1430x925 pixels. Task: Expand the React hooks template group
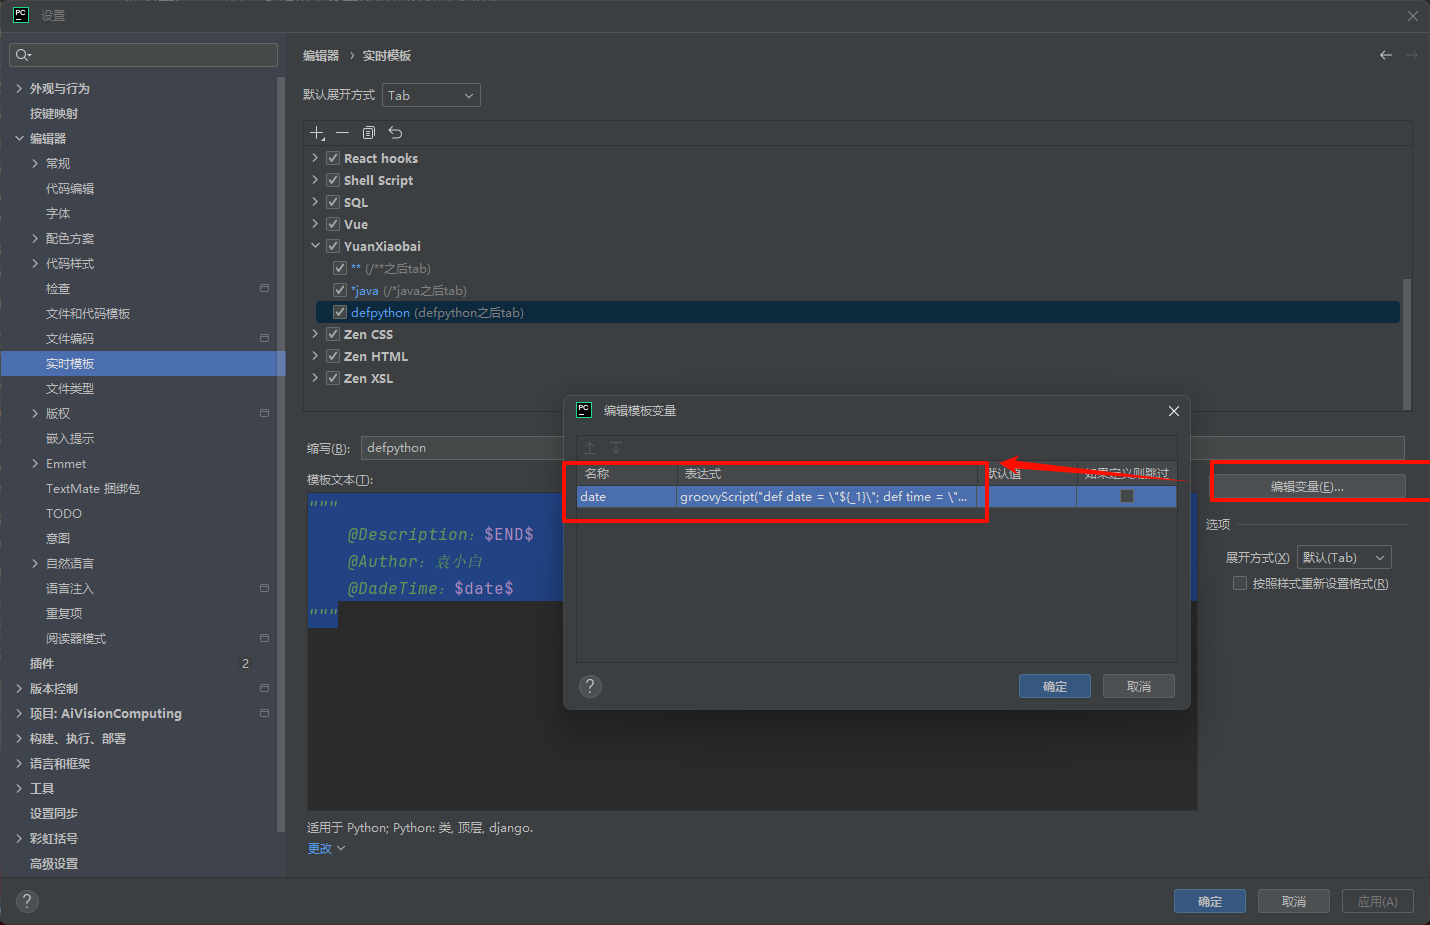pos(315,158)
